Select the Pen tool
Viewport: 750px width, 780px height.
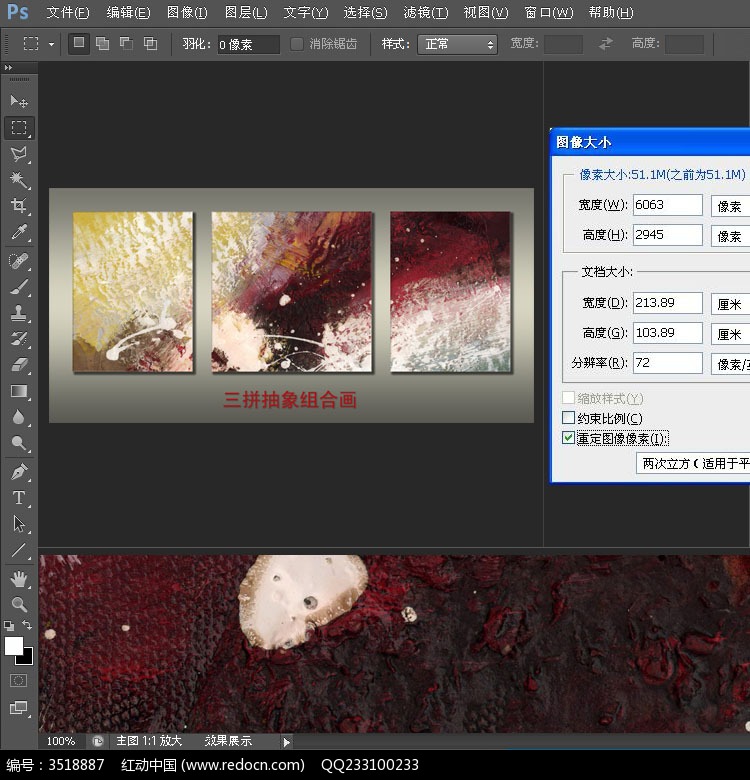tap(19, 471)
